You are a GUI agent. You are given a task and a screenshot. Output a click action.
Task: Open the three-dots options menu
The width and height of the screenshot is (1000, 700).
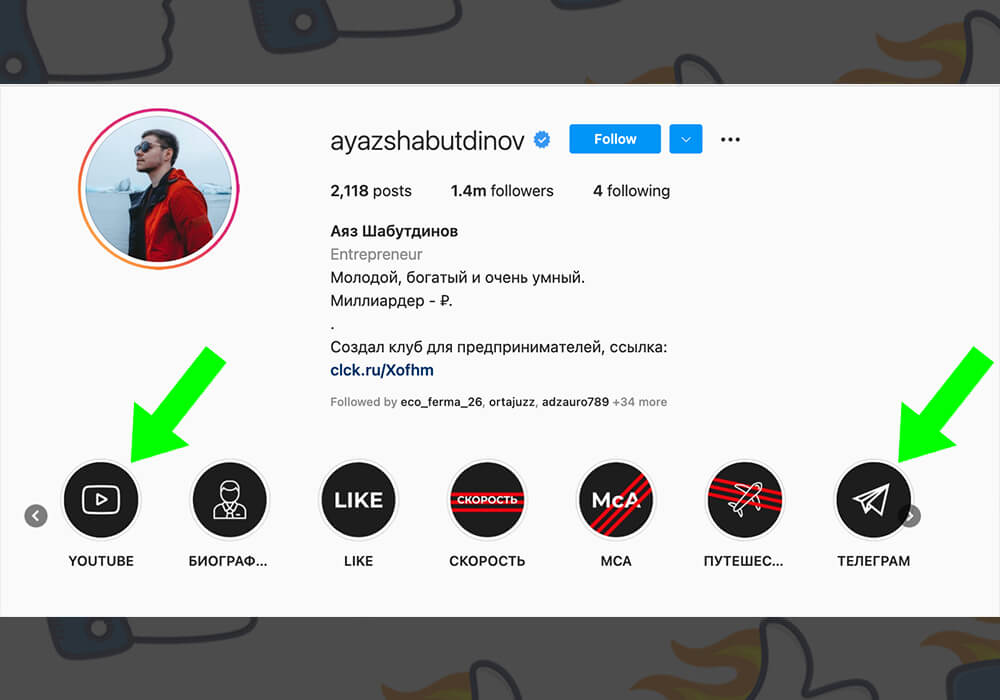[730, 139]
